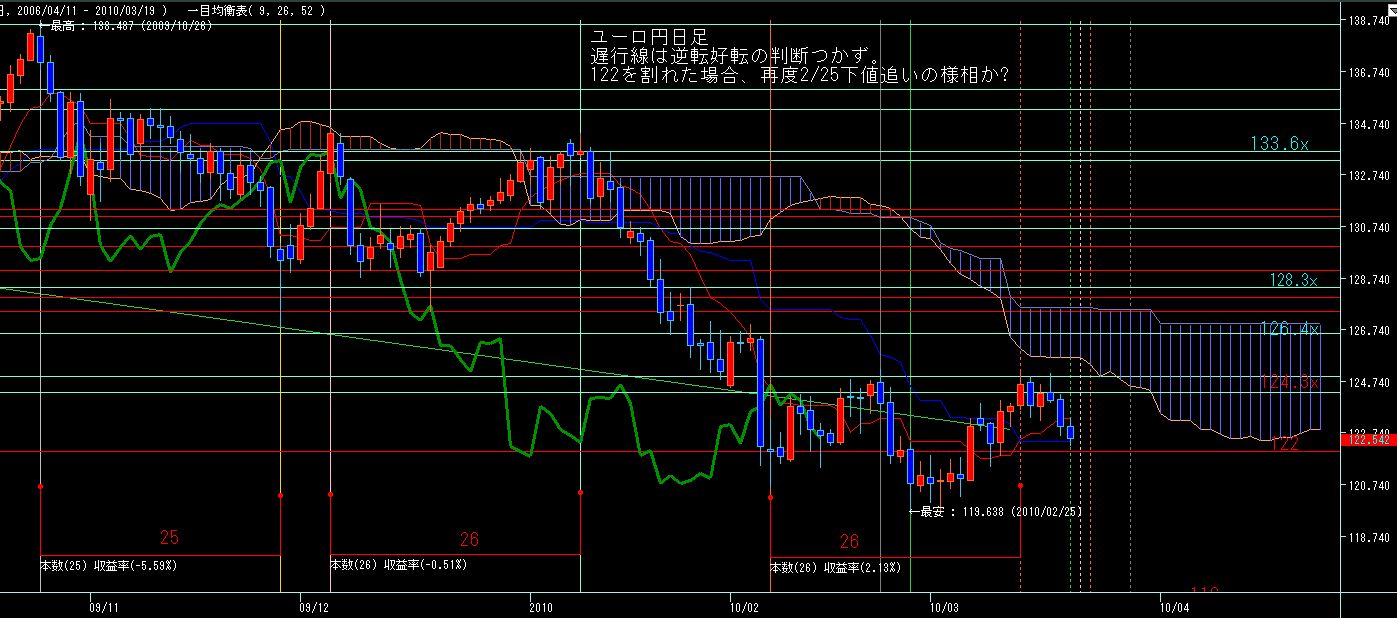Image resolution: width=1397 pixels, height=618 pixels.
Task: Click the comment line starting 122を割れた場合
Action: tap(799, 75)
